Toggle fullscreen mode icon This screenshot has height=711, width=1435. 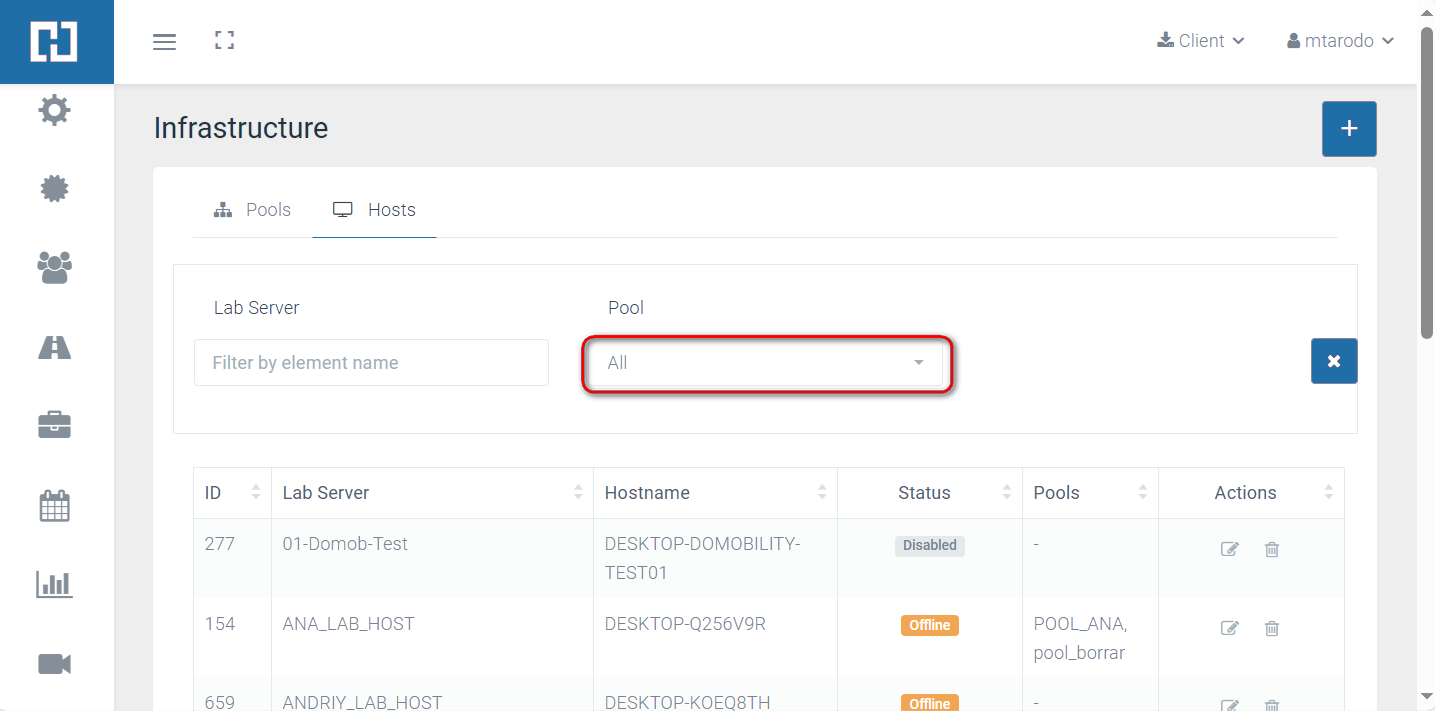pyautogui.click(x=225, y=41)
